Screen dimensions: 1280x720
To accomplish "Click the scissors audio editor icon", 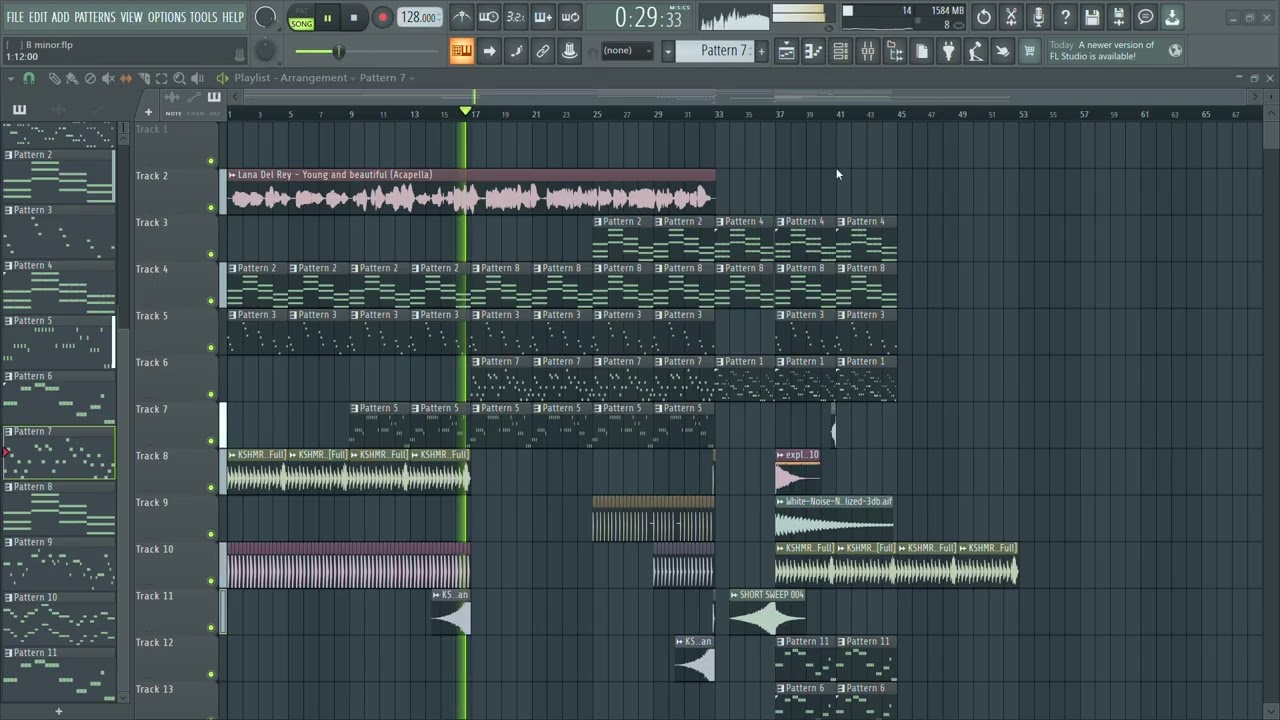I will pyautogui.click(x=1011, y=17).
